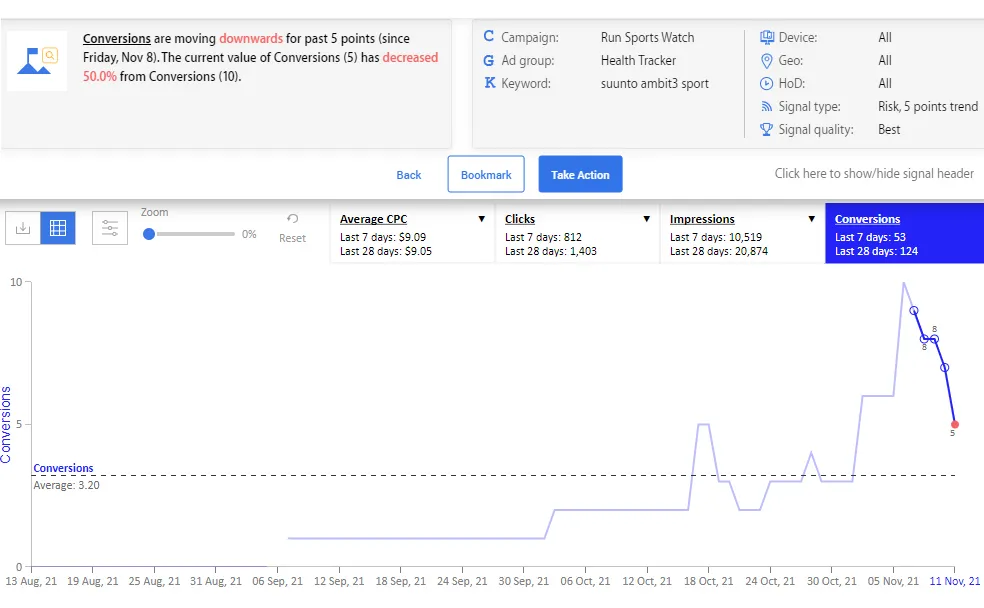Click the zoom slider track
The height and width of the screenshot is (608, 984).
point(196,234)
